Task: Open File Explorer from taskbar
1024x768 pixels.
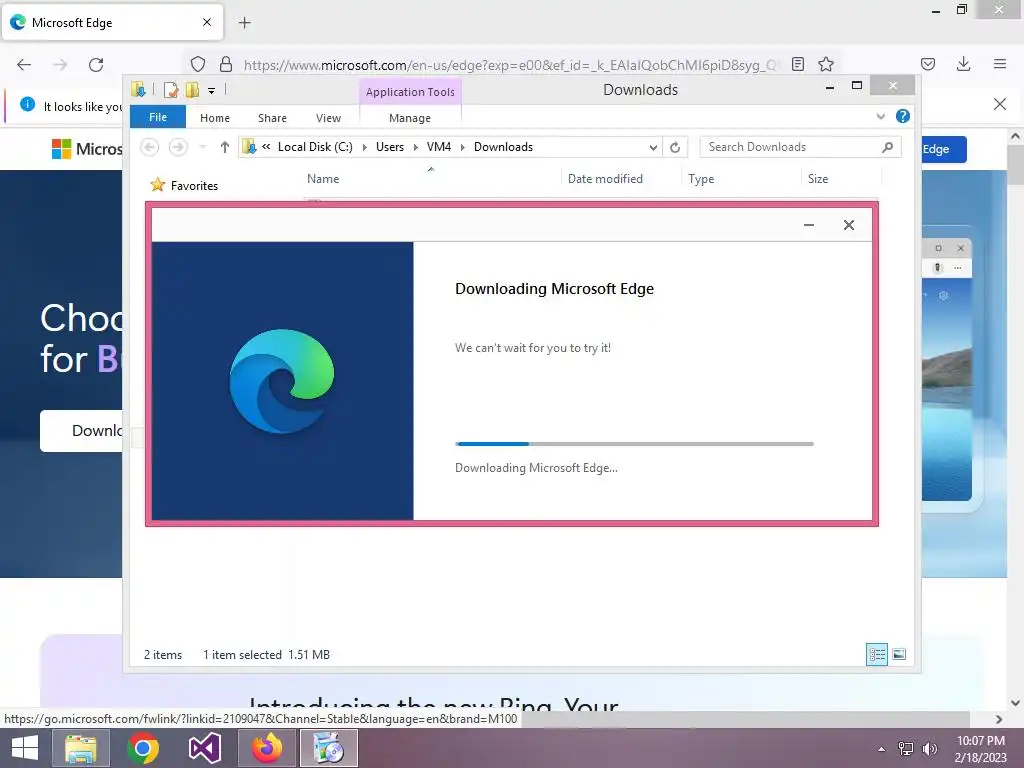Action: click(80, 748)
